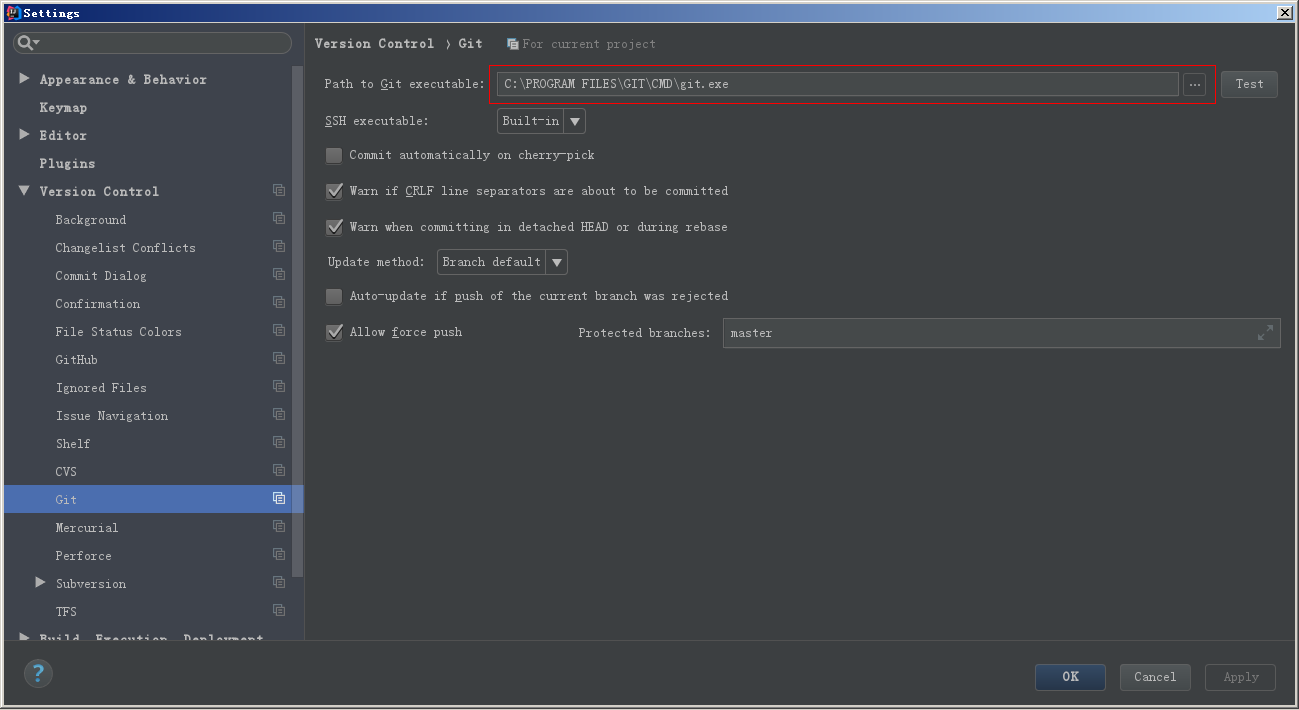This screenshot has width=1299, height=710.
Task: Collapse the Version Control section
Action: [25, 190]
